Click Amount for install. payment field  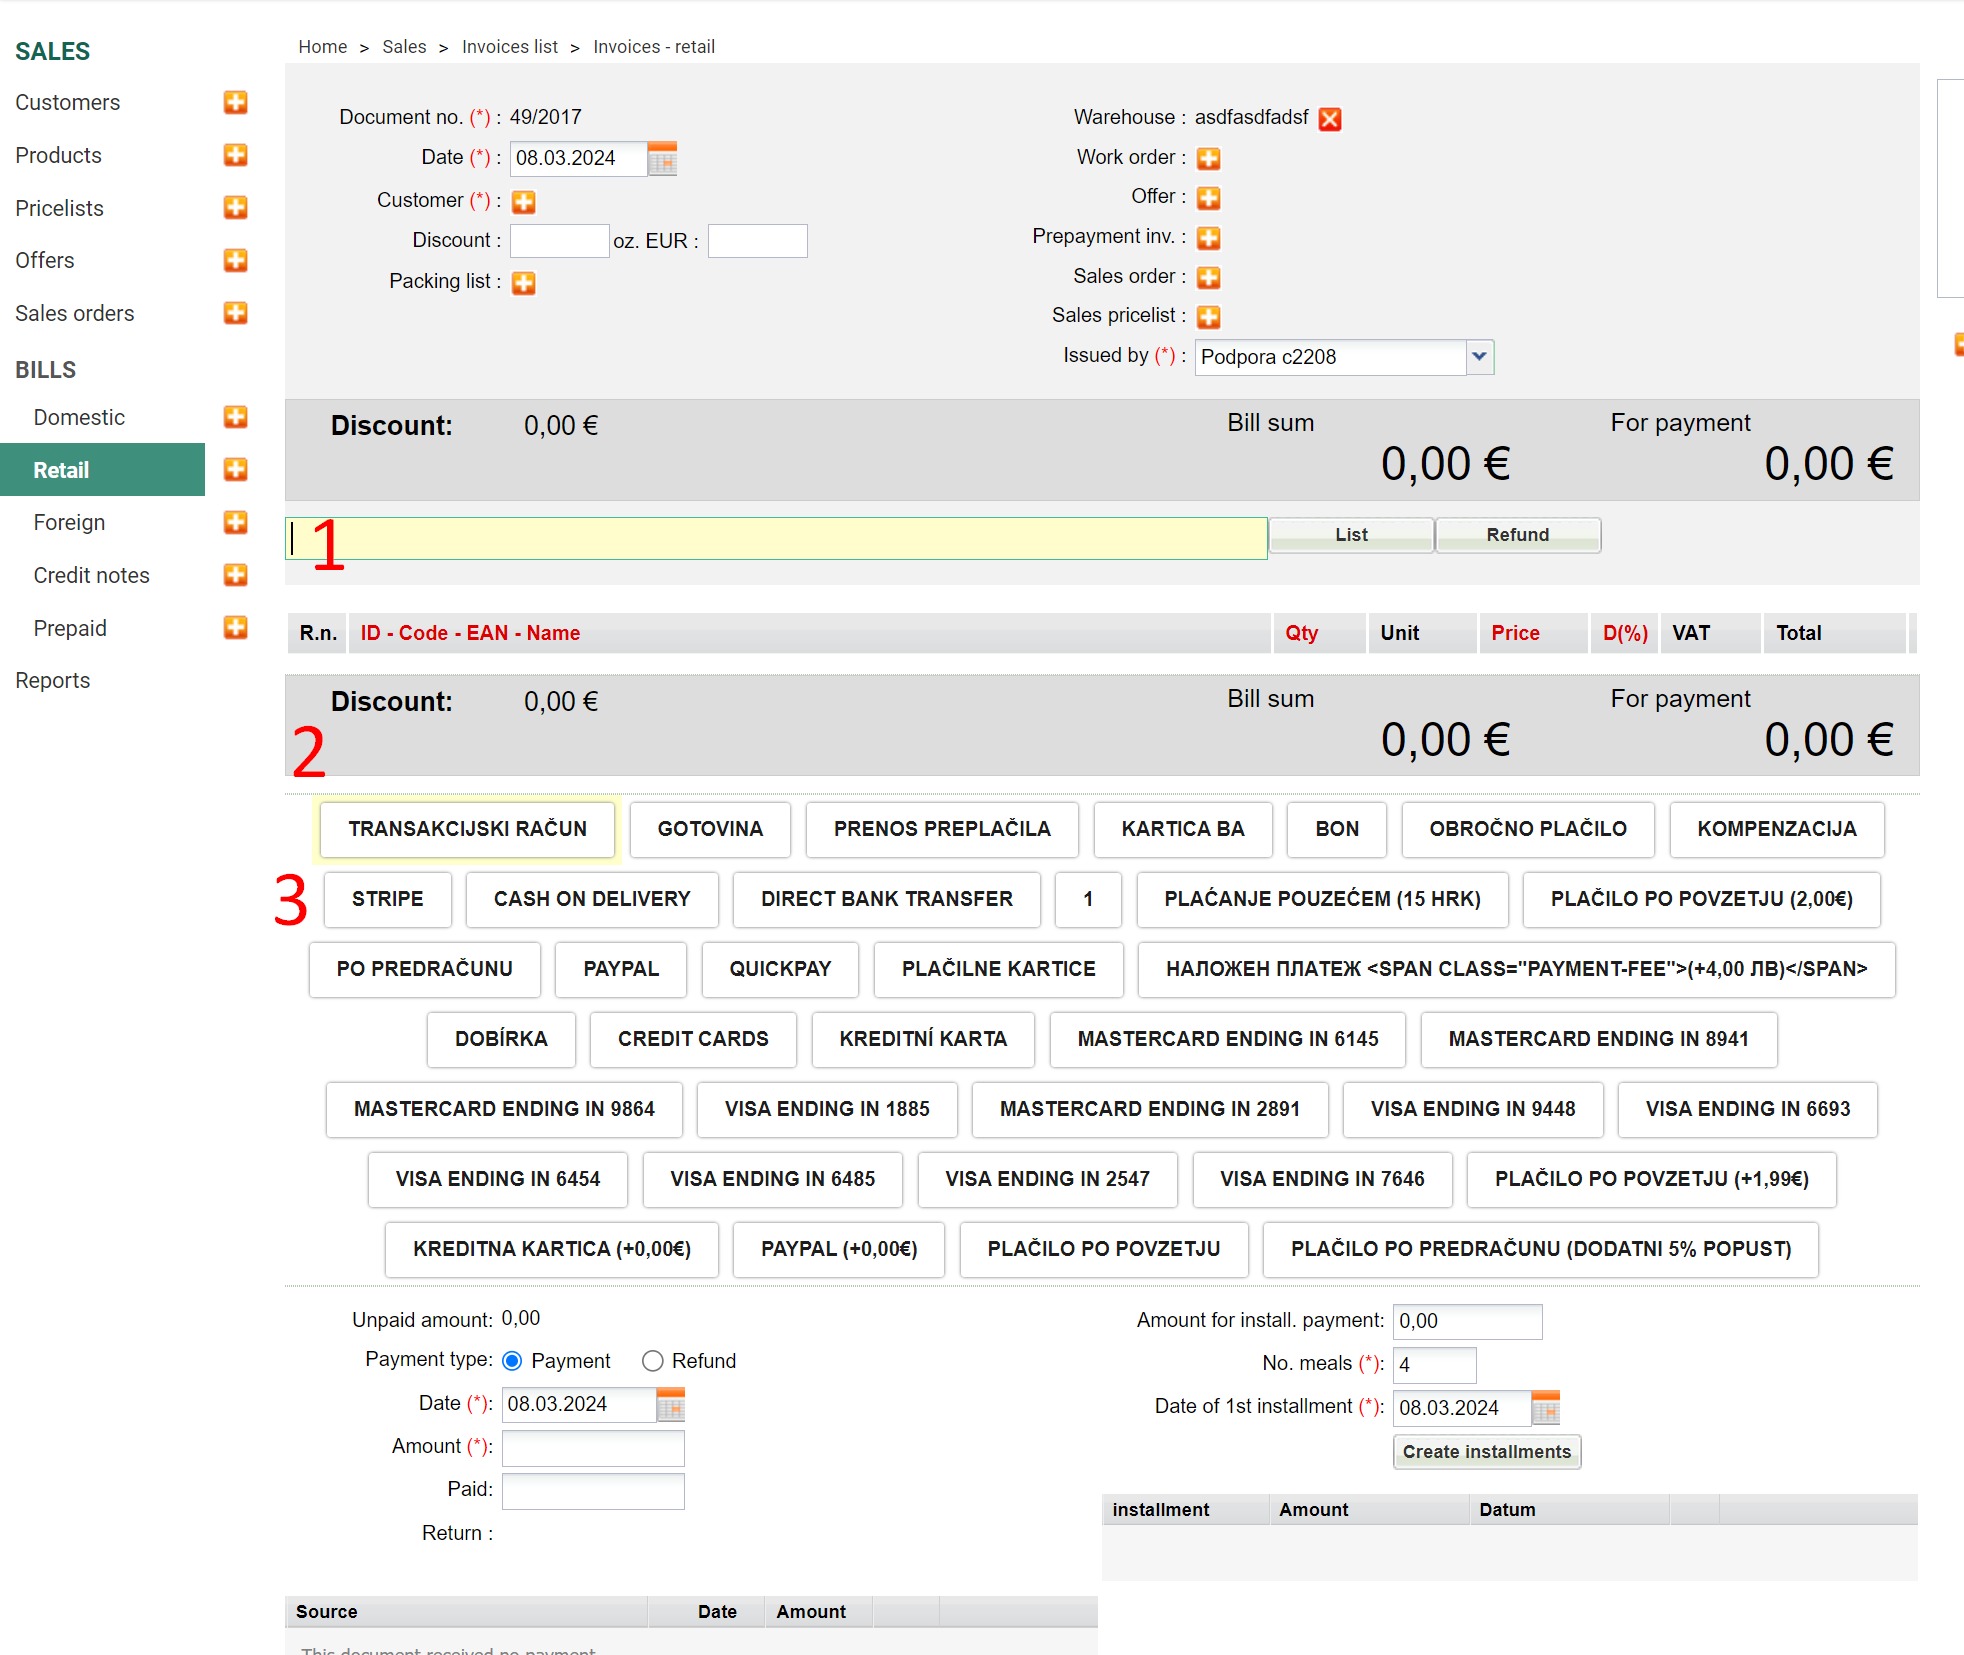1468,1321
